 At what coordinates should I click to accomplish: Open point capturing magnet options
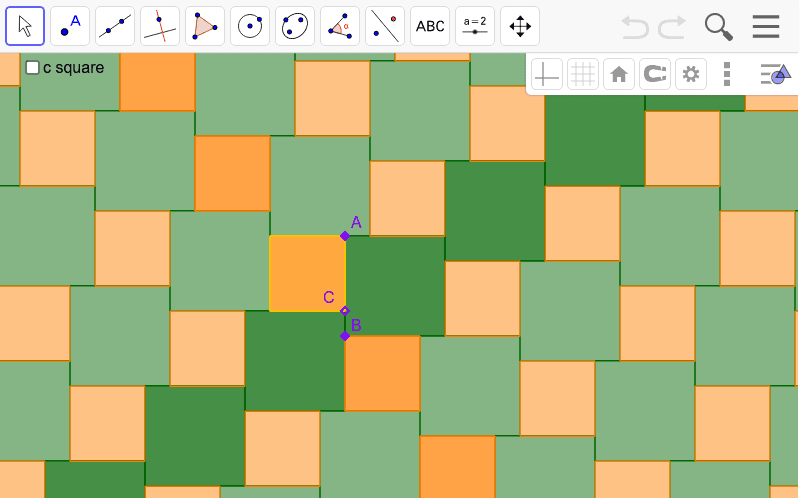click(x=655, y=74)
